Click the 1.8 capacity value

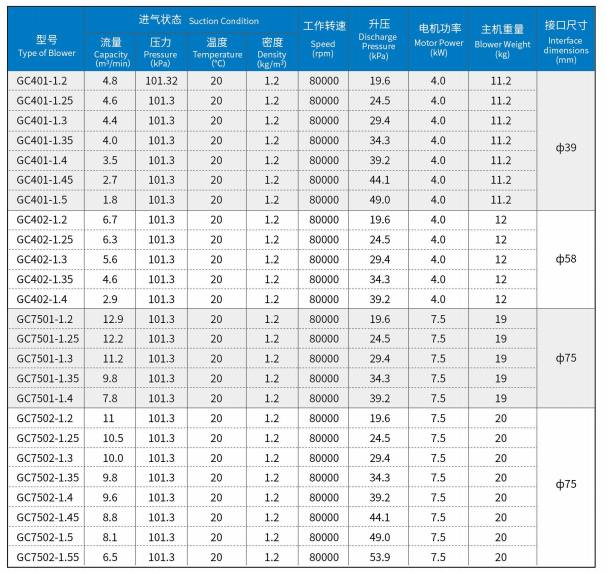click(110, 200)
